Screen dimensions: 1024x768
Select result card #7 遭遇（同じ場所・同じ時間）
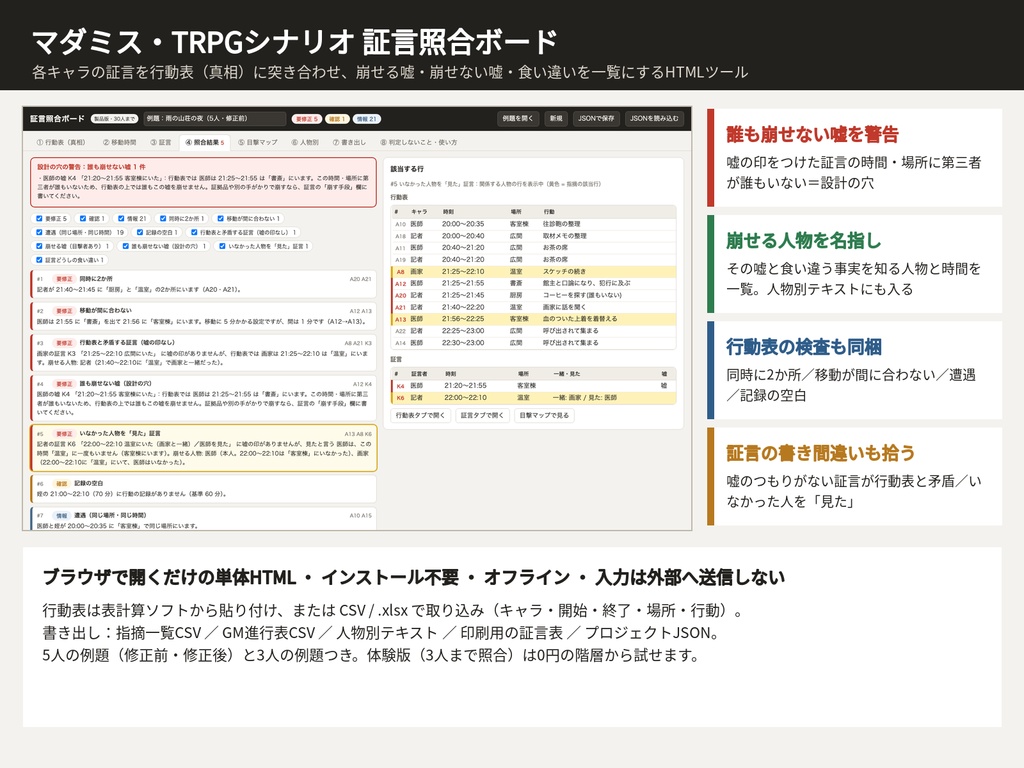(203, 519)
